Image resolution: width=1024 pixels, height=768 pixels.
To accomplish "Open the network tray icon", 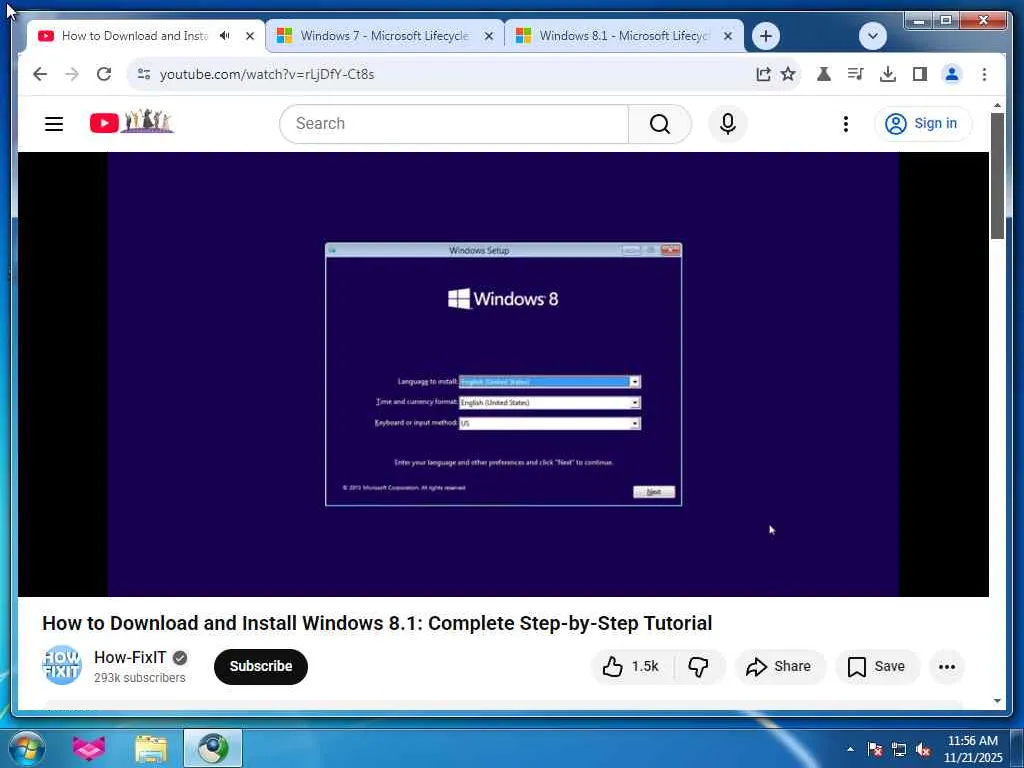I will (899, 749).
